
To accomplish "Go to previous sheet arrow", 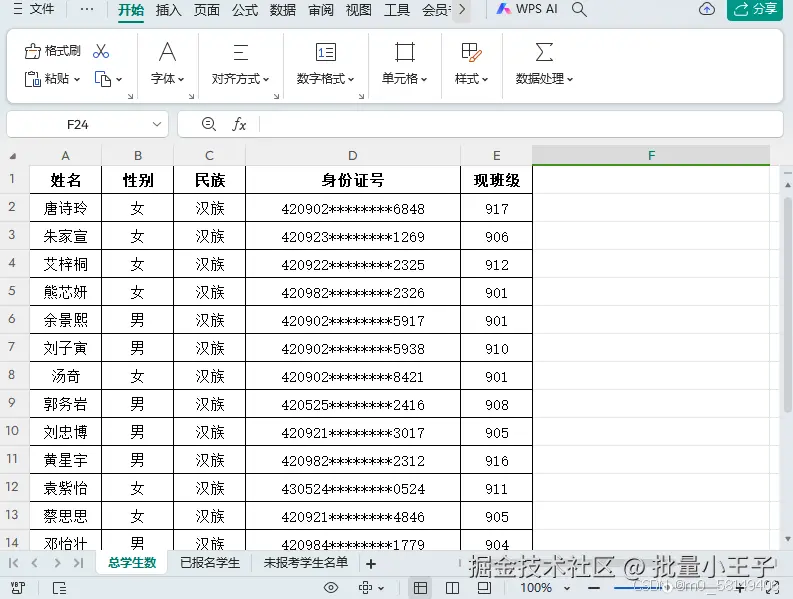I will pos(34,563).
